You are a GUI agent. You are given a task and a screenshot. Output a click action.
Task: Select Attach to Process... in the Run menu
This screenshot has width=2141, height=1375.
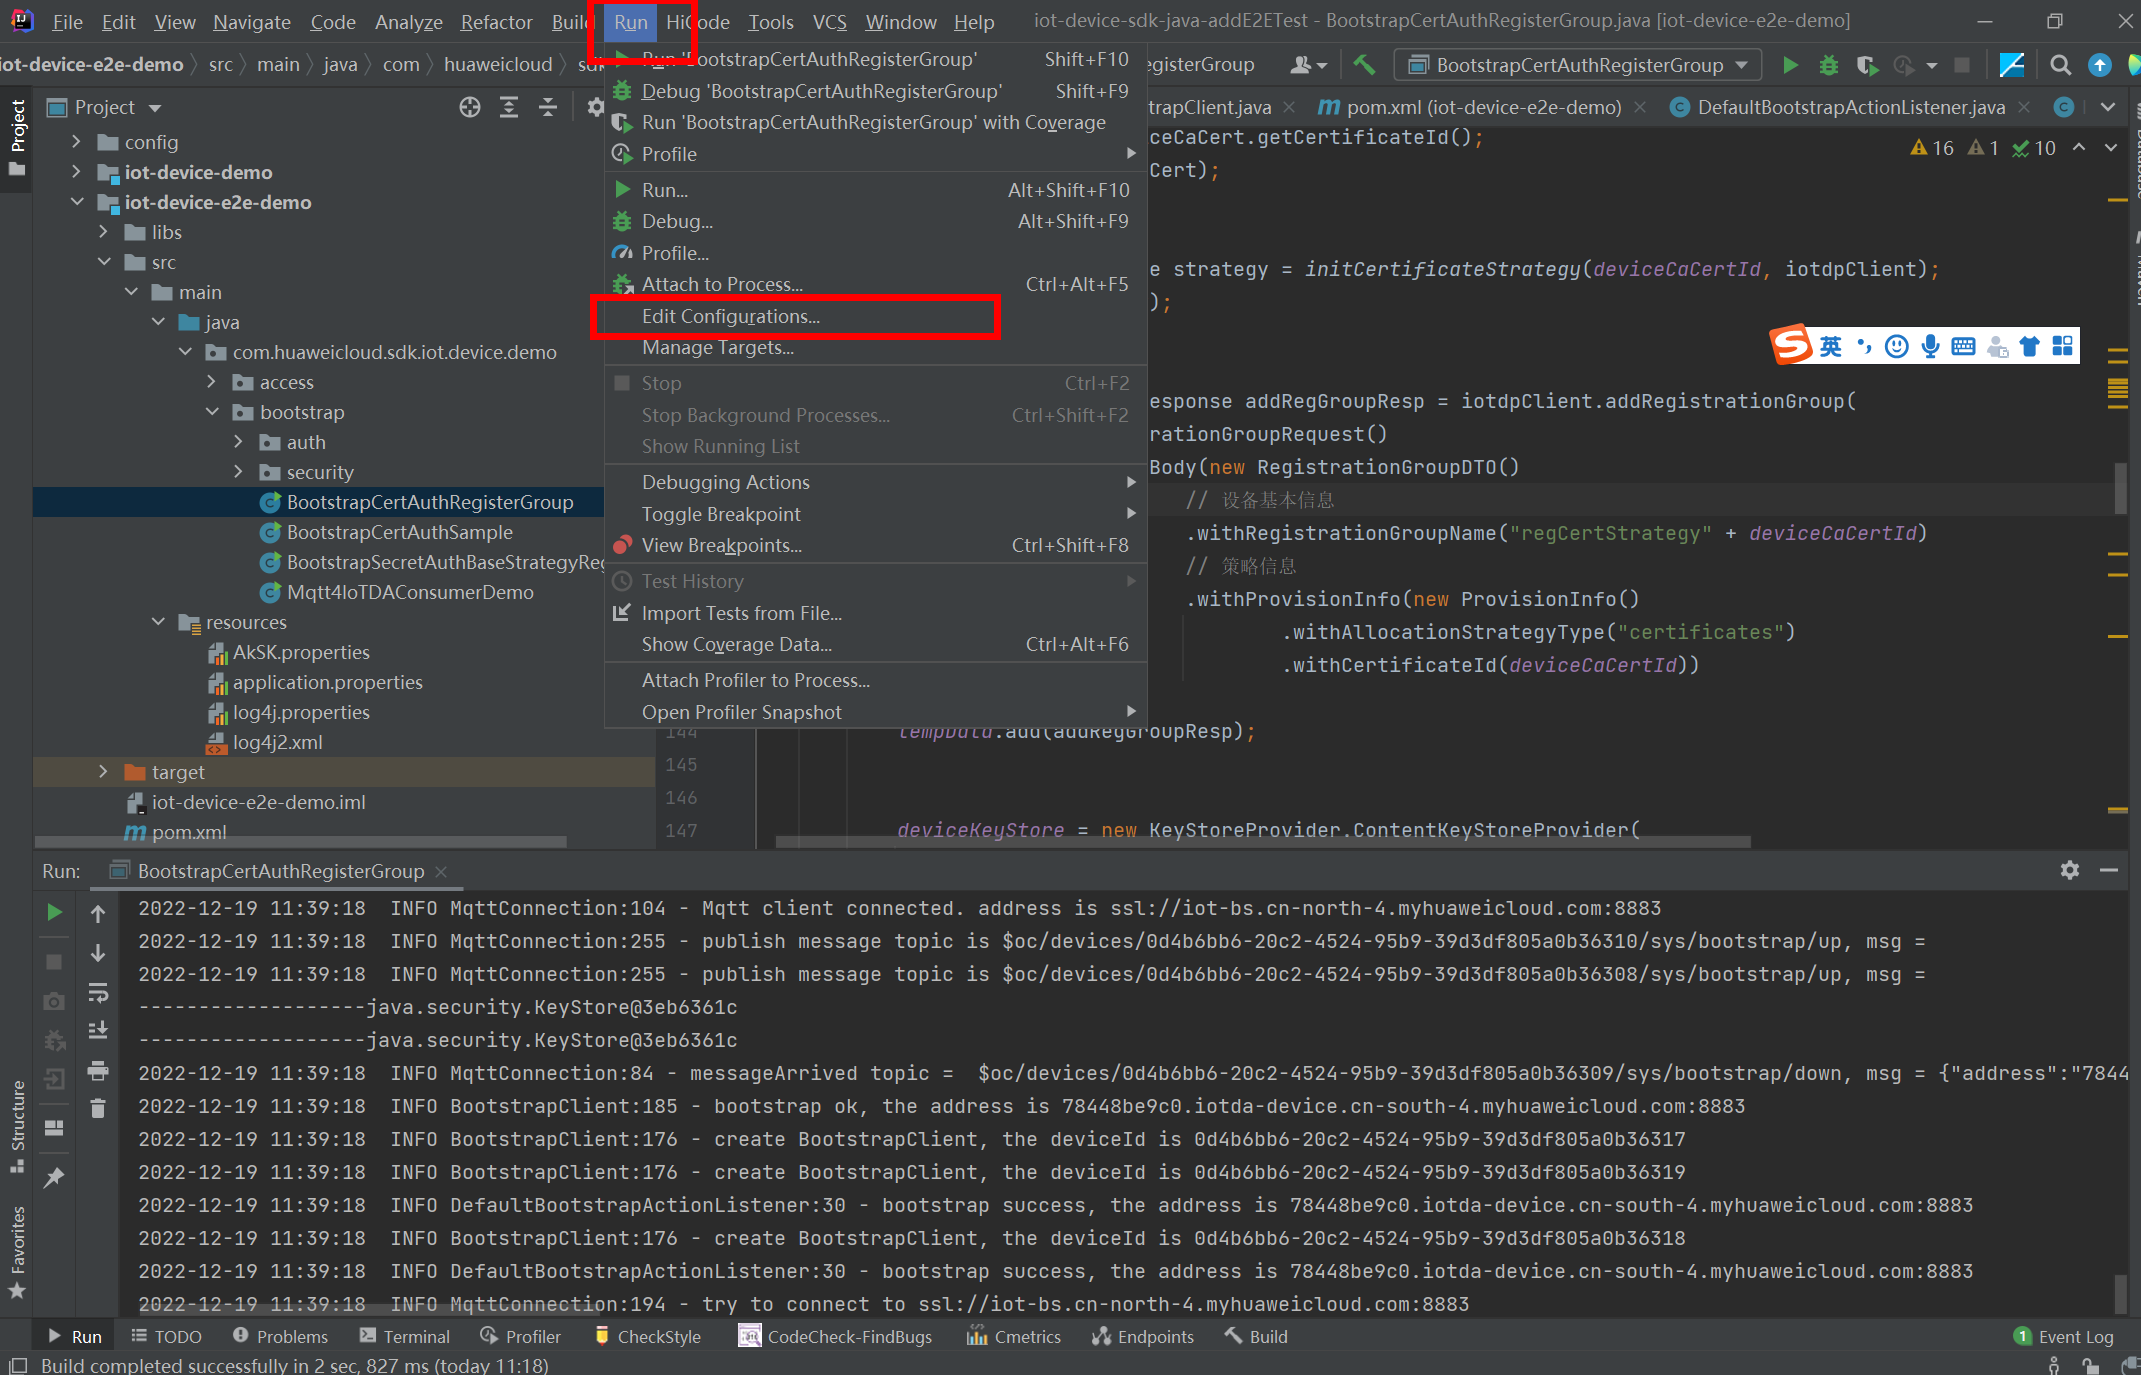[x=875, y=285]
